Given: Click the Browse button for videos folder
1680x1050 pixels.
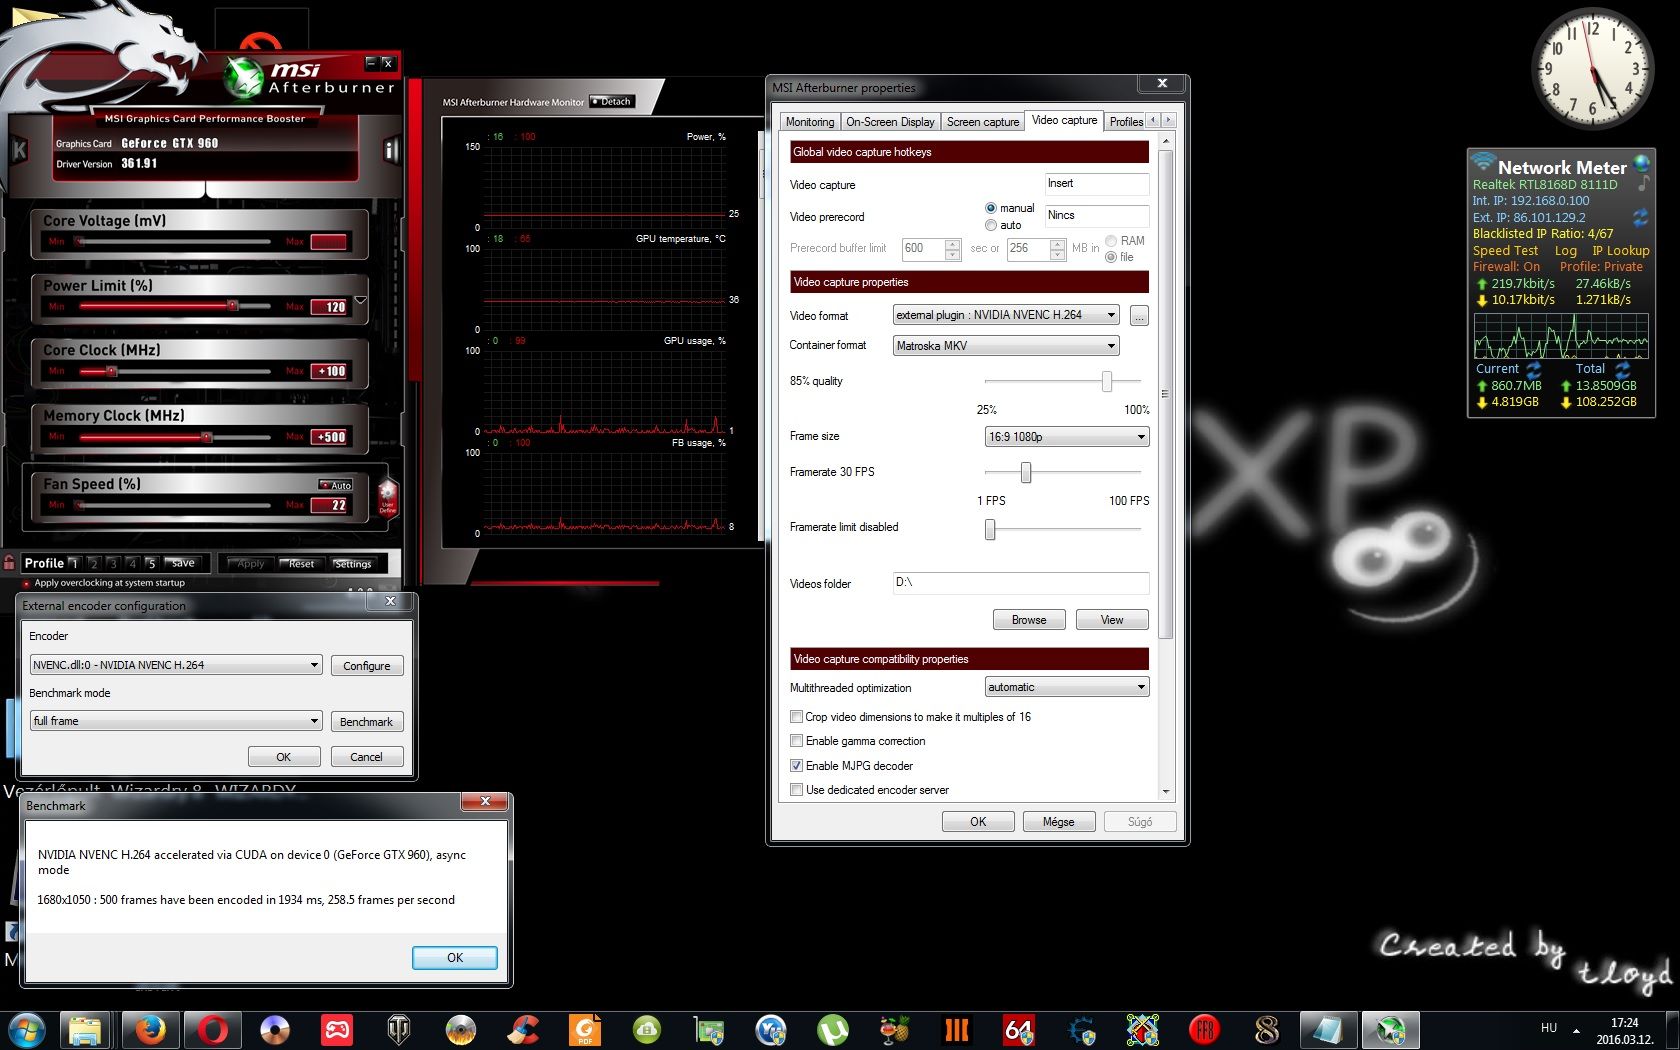Looking at the screenshot, I should (x=1029, y=620).
